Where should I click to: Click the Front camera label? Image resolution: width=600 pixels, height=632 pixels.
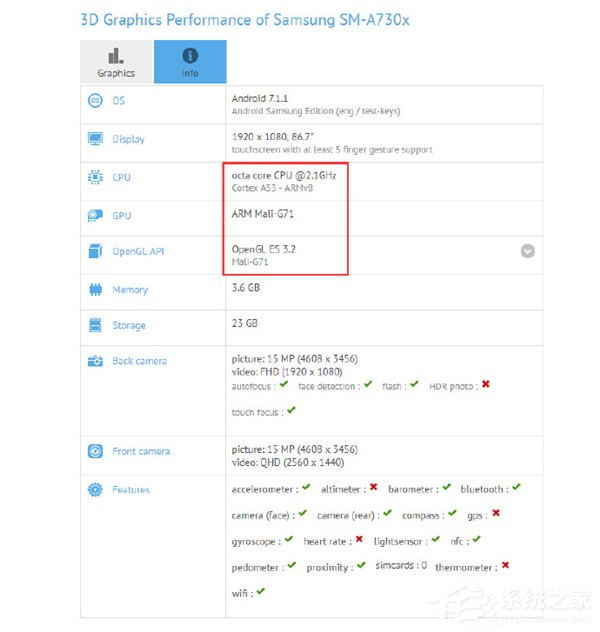(x=141, y=451)
